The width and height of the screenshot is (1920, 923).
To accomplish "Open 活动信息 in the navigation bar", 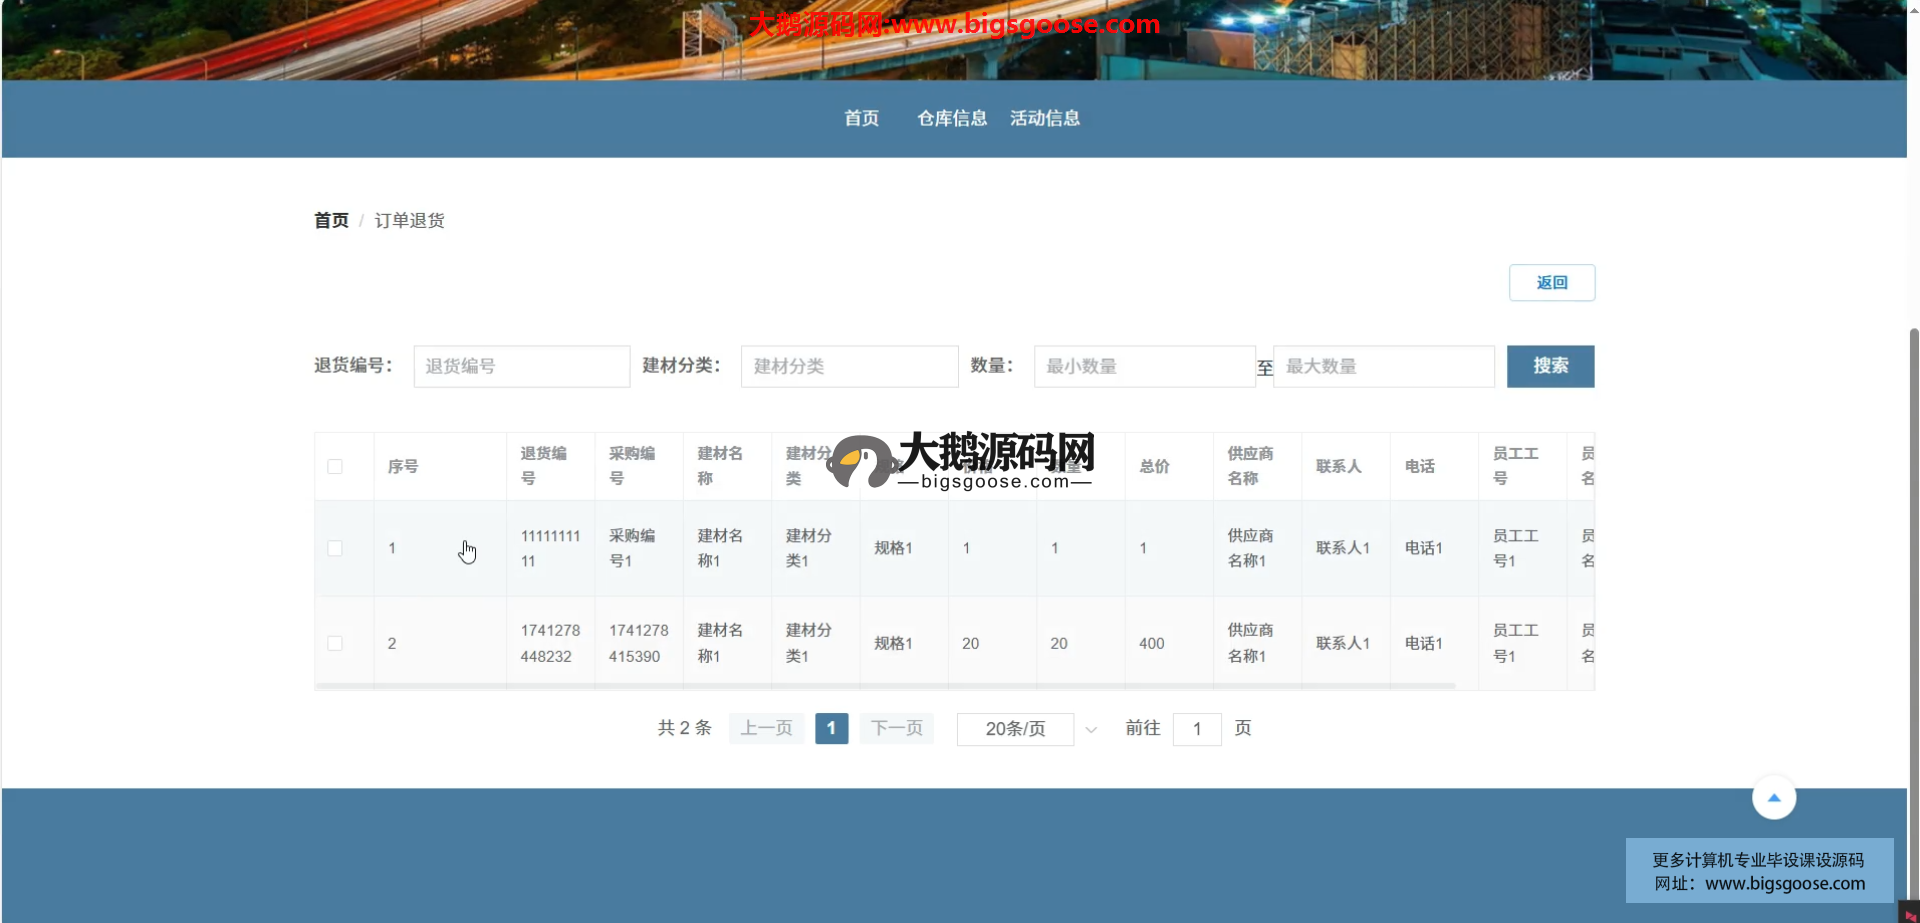I will [1045, 118].
